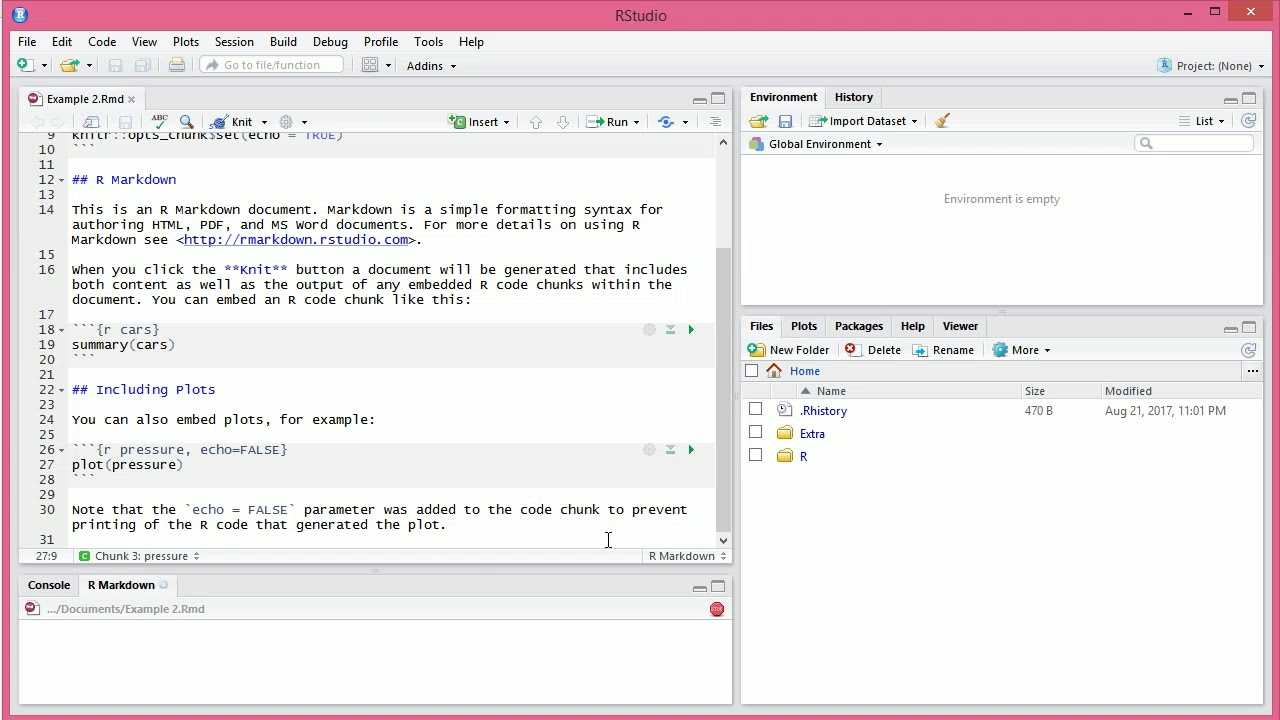Run the pressure chunk with the green play icon
The height and width of the screenshot is (720, 1280).
690,449
